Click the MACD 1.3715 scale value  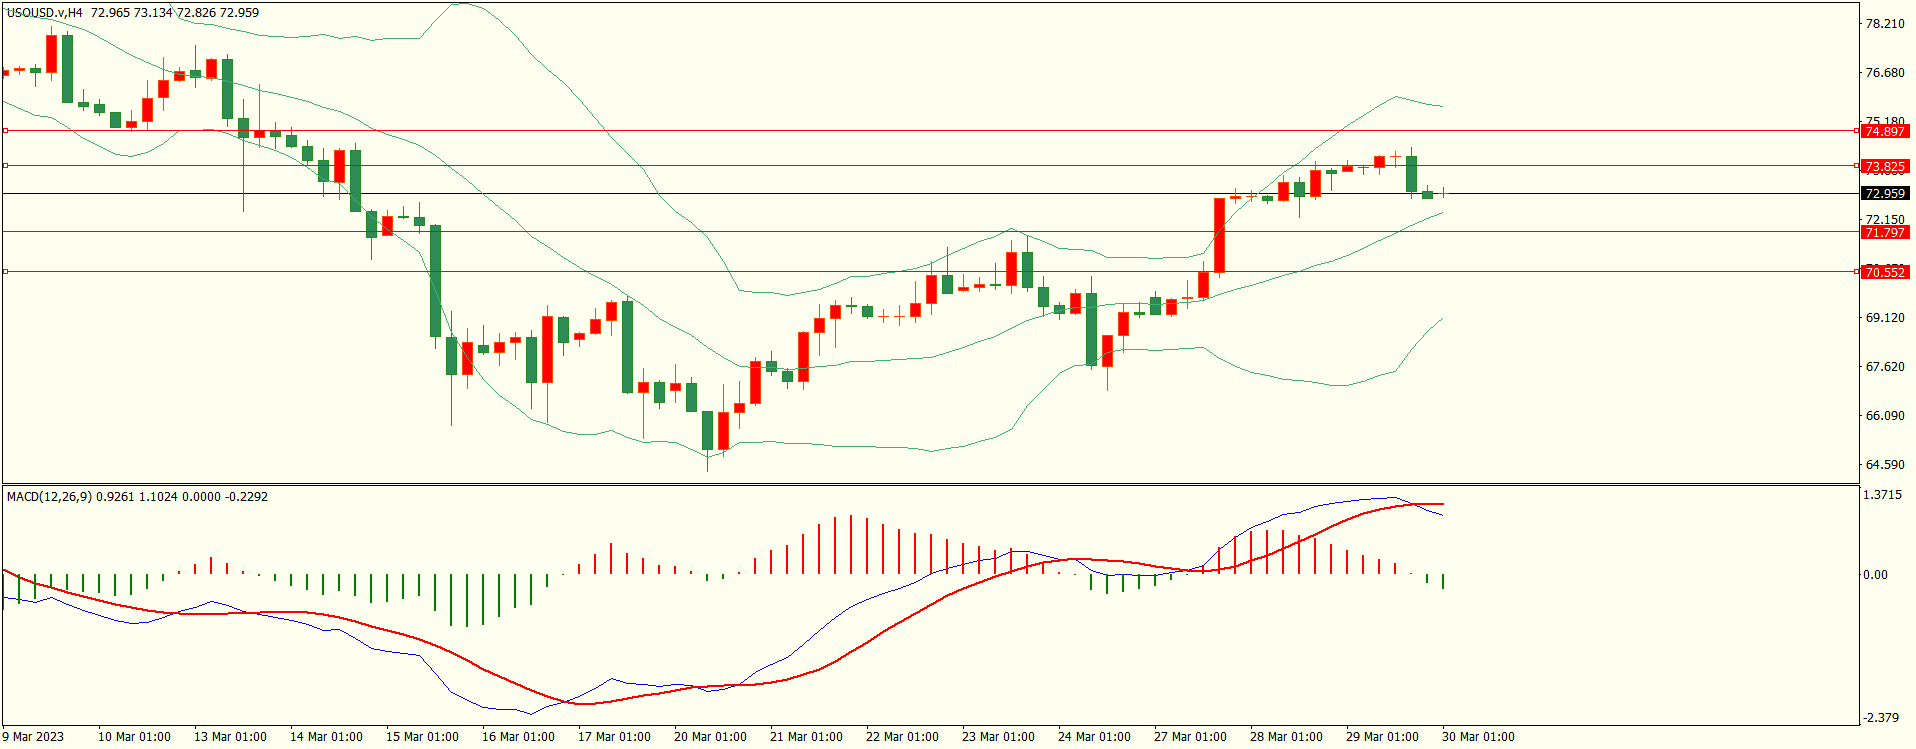1882,495
